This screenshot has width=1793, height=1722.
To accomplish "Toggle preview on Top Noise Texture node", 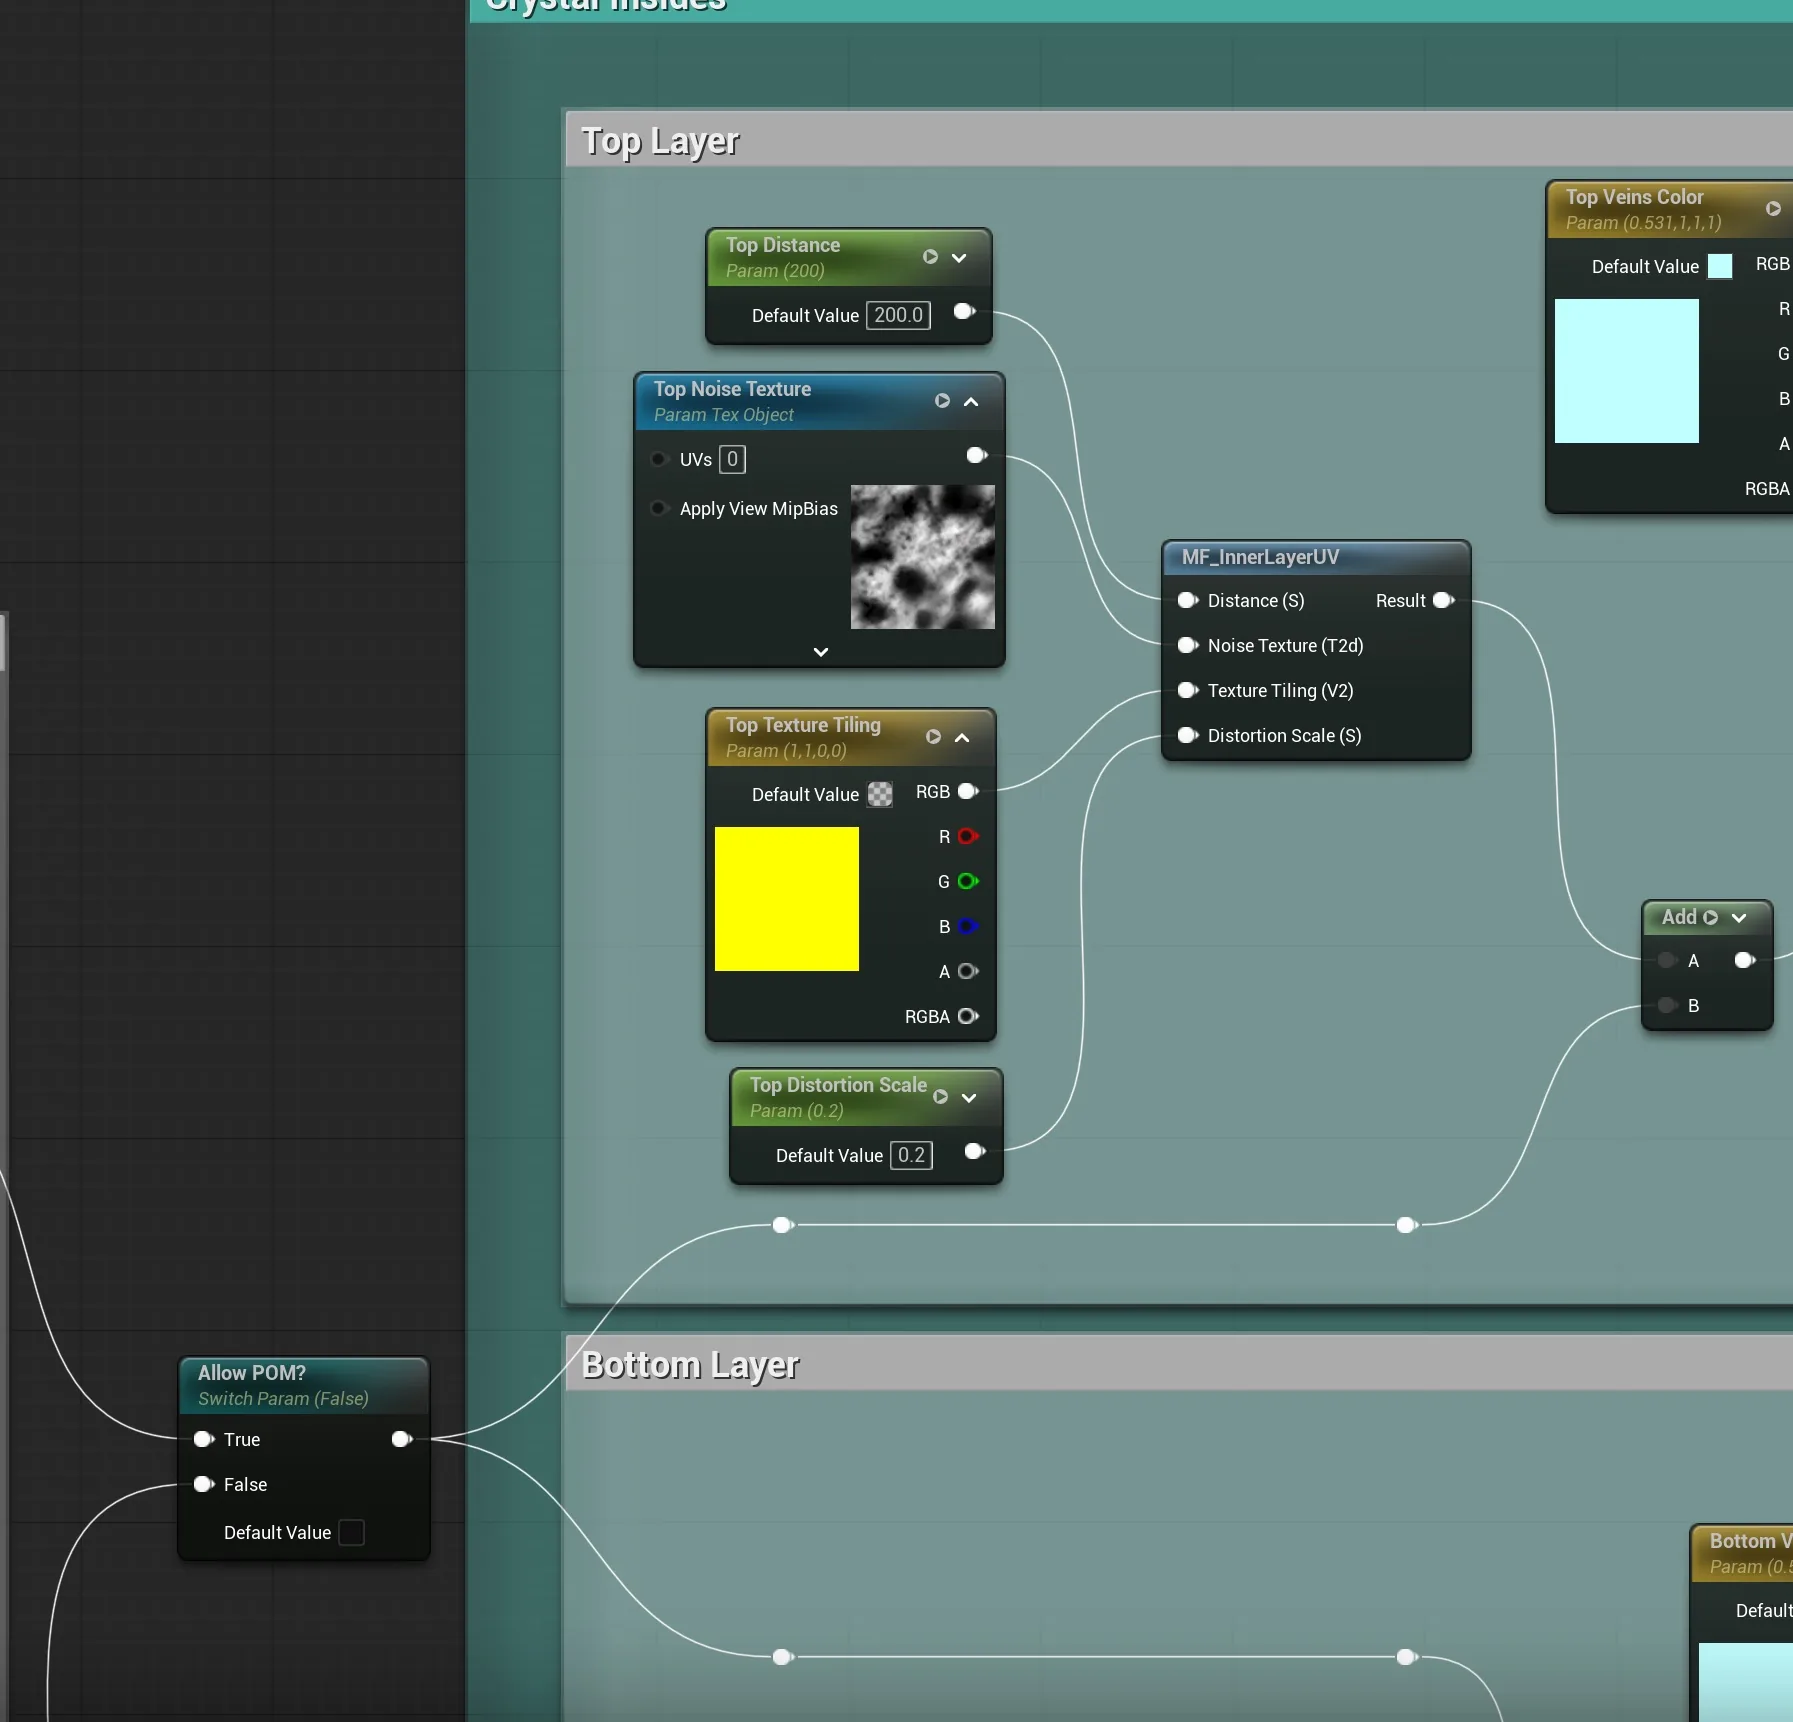I will pyautogui.click(x=942, y=401).
